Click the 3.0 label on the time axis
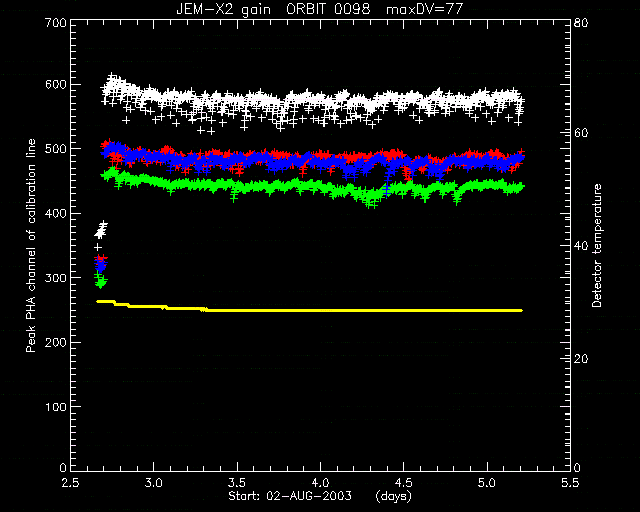This screenshot has width=640, height=512. pos(153,483)
